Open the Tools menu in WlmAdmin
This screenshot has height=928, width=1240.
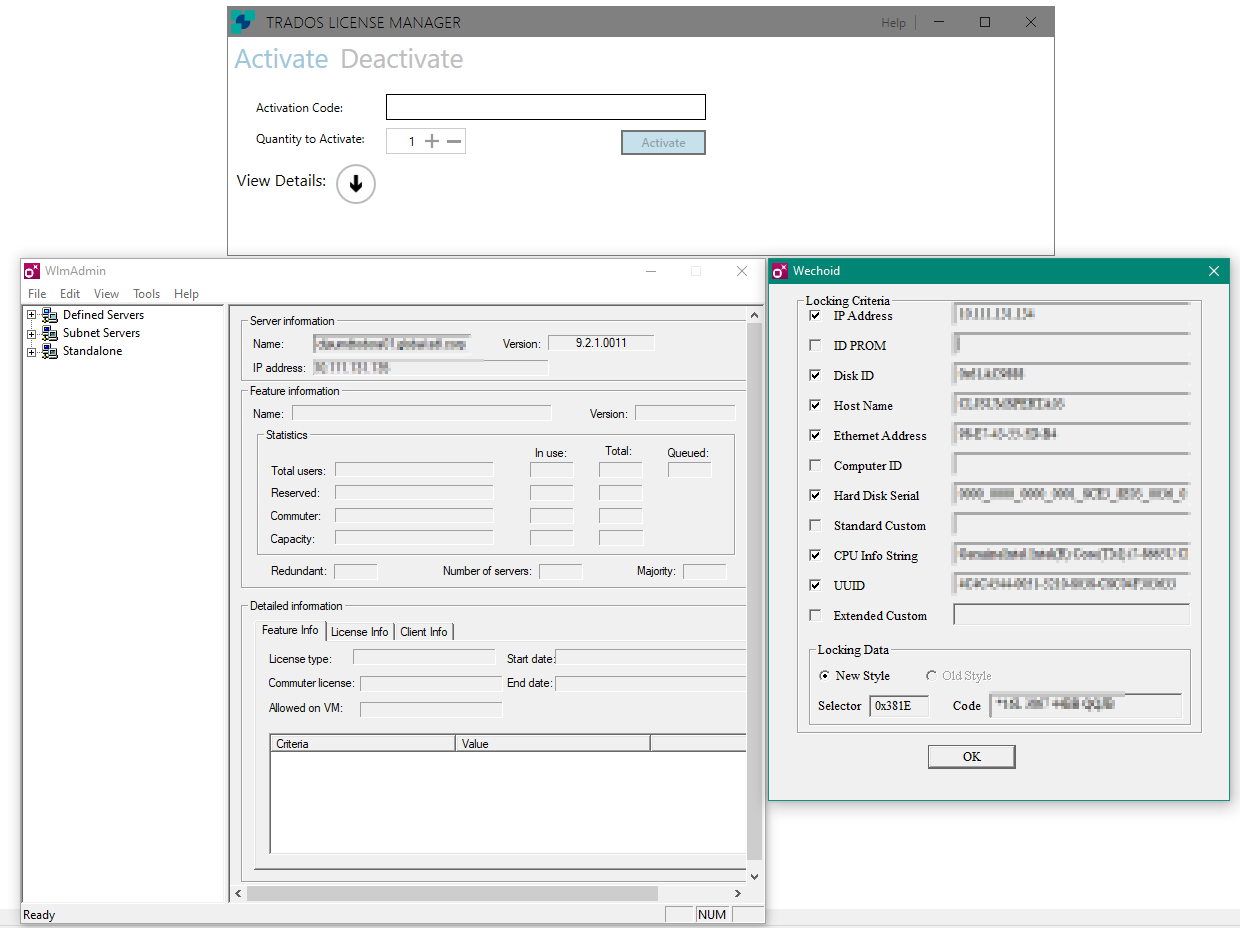pos(147,294)
